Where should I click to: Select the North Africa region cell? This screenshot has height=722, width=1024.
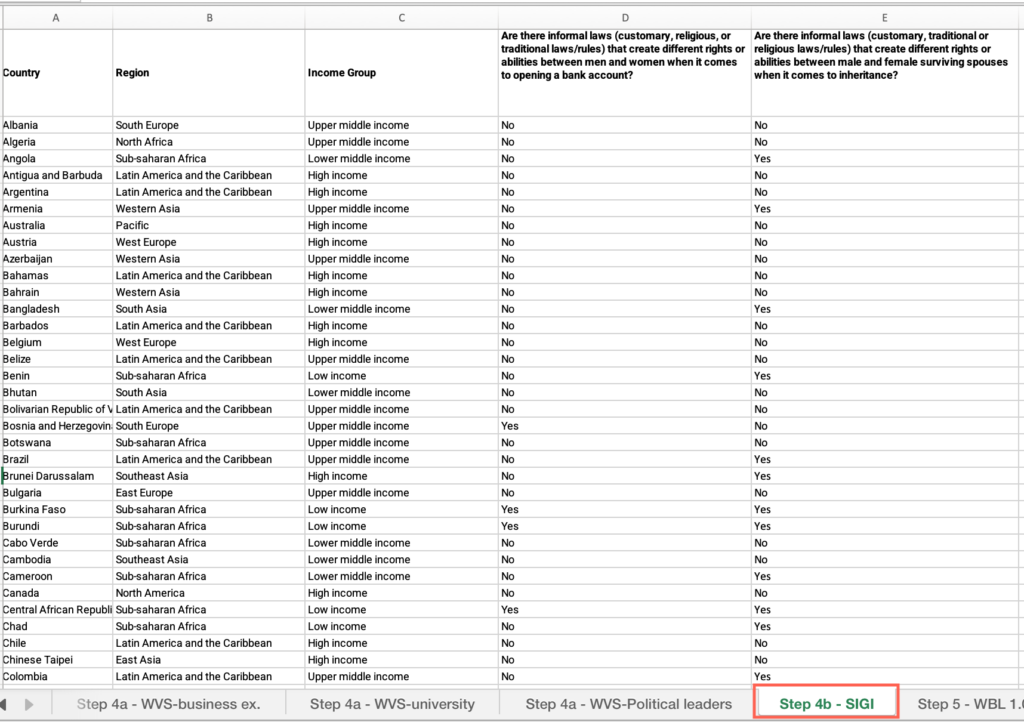[209, 142]
